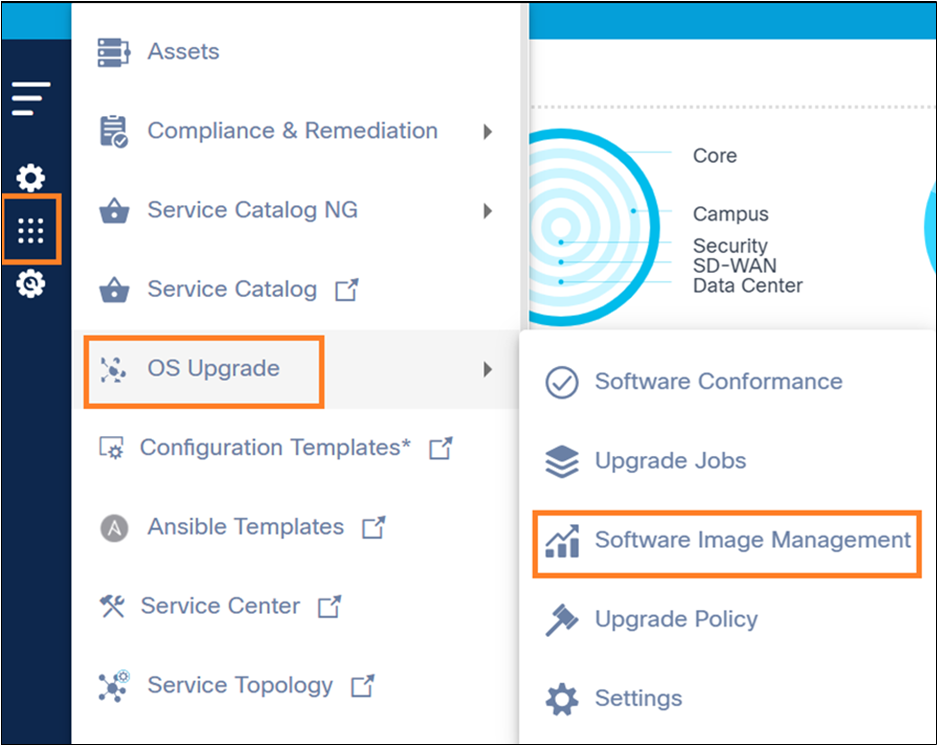Click the hamburger menu icon in sidebar
The image size is (938, 746).
coord(31,99)
